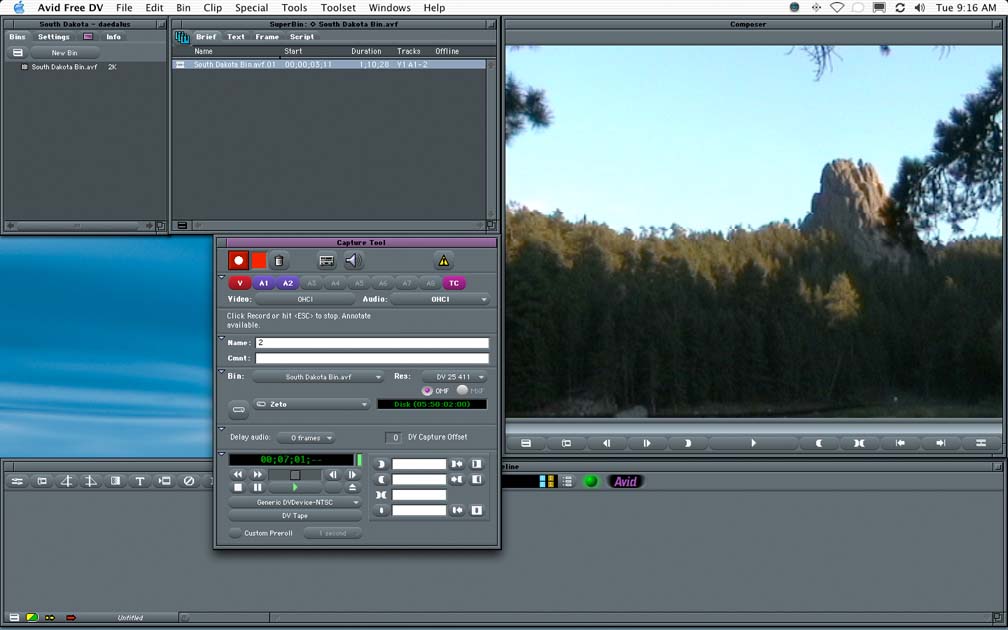
Task: Switch to the Script tab in SuperBin
Action: point(302,37)
